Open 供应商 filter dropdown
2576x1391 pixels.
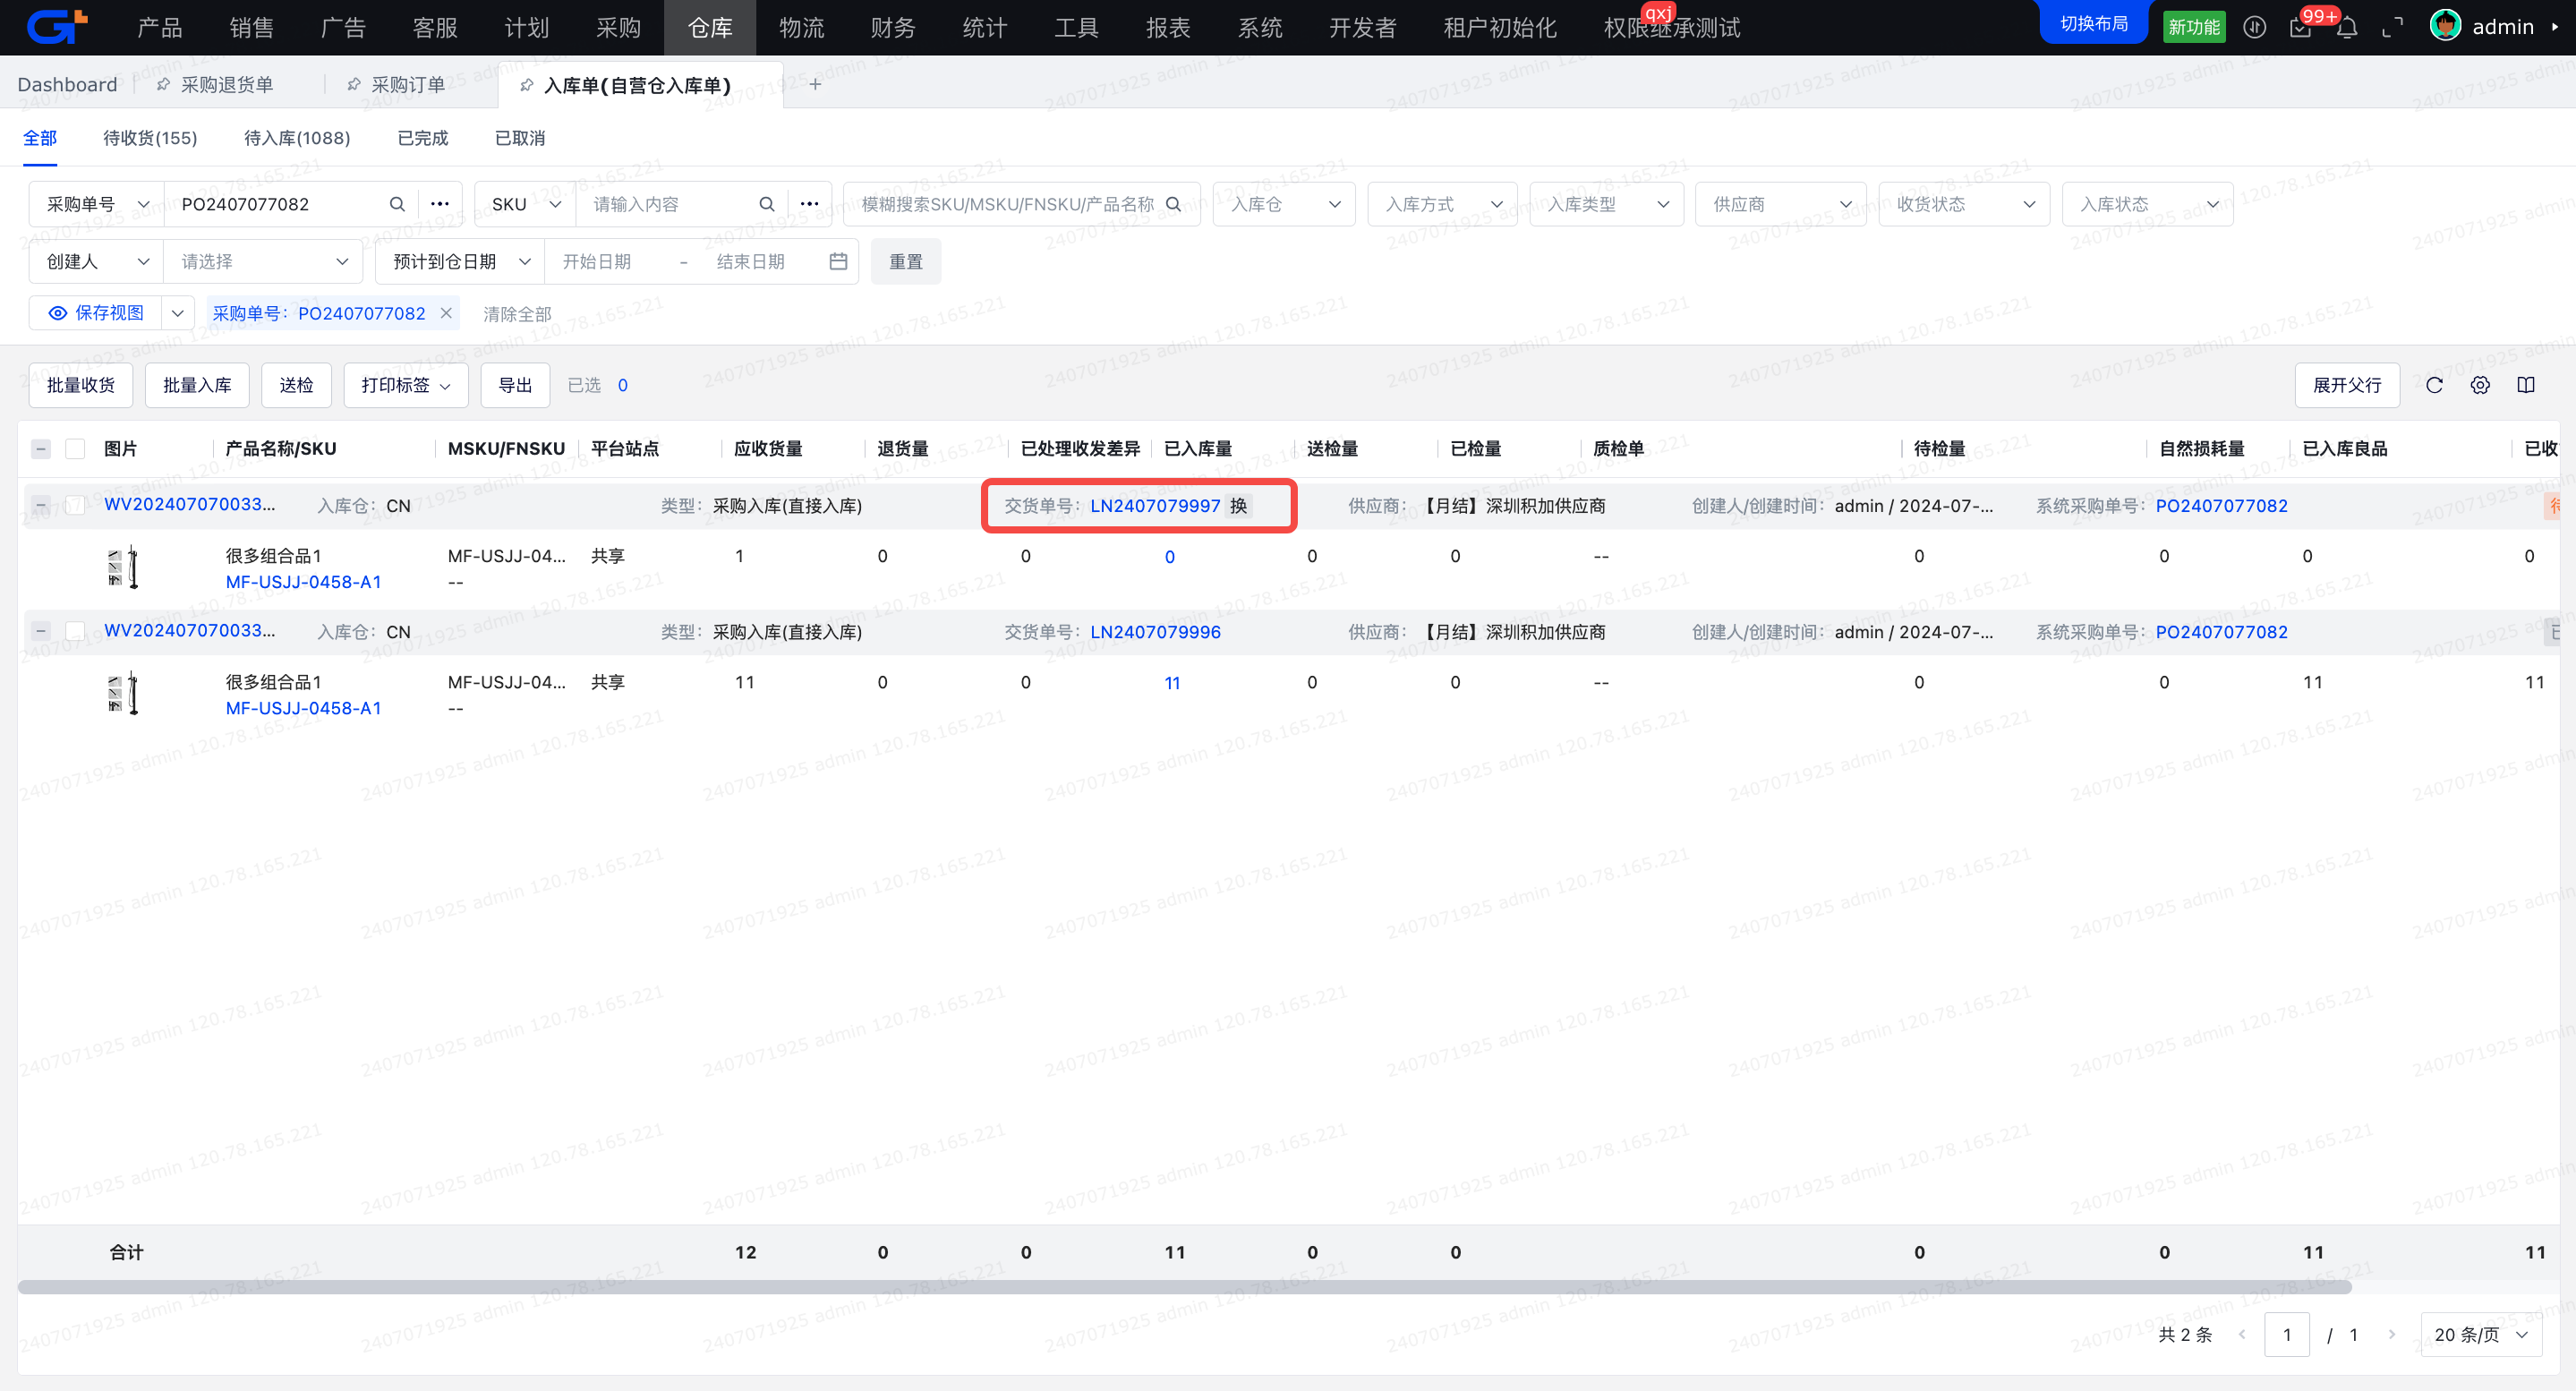tap(1780, 204)
